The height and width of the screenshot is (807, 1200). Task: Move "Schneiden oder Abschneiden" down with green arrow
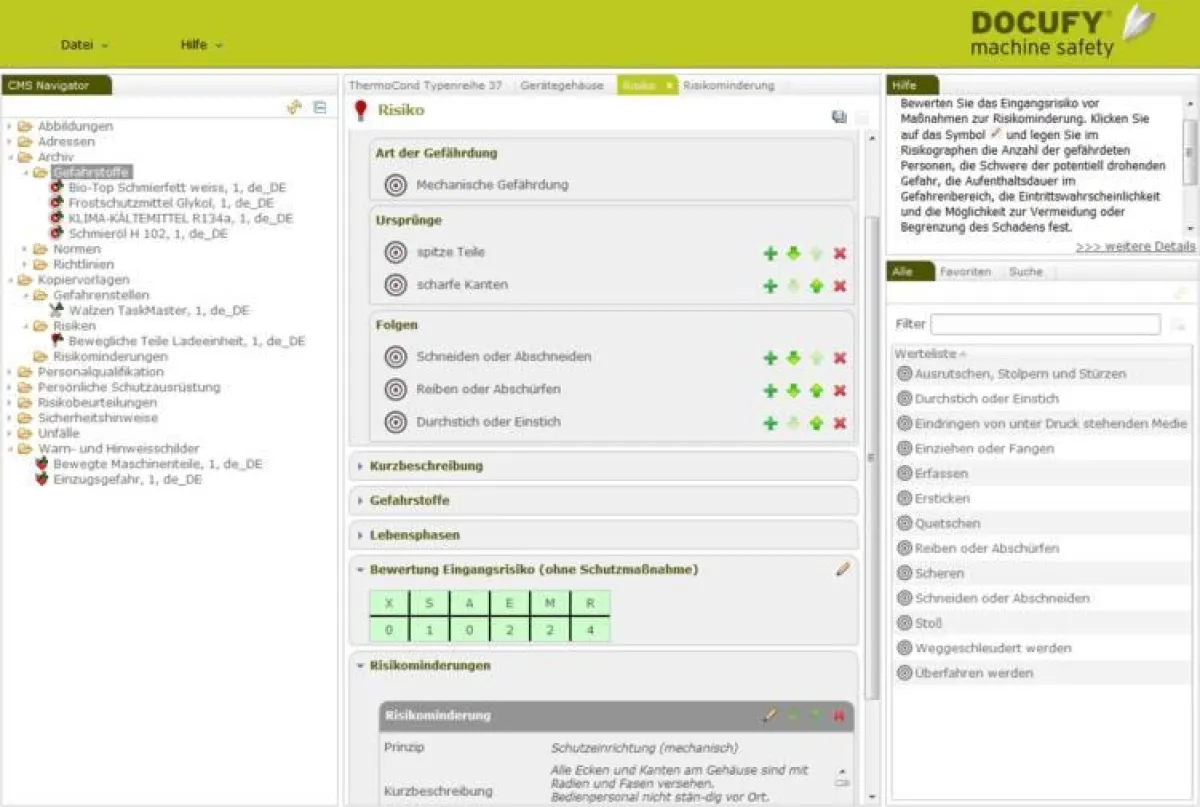793,357
